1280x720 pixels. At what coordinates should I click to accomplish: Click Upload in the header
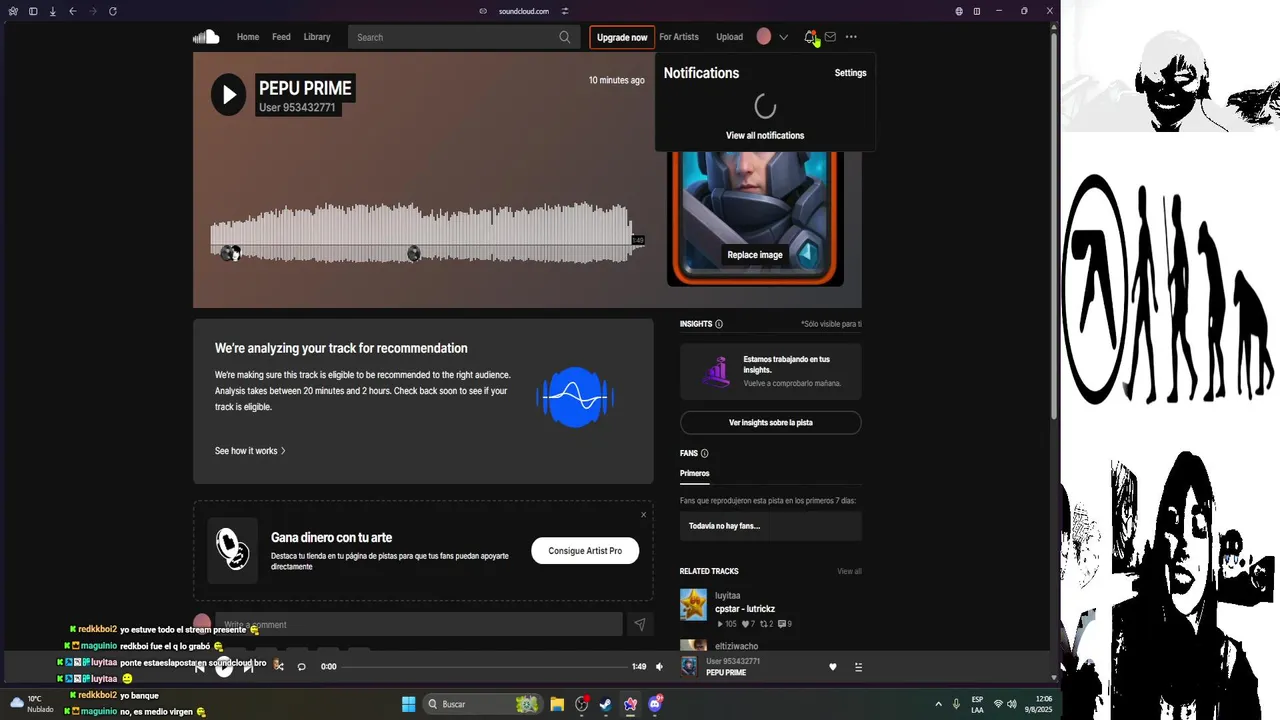(730, 37)
